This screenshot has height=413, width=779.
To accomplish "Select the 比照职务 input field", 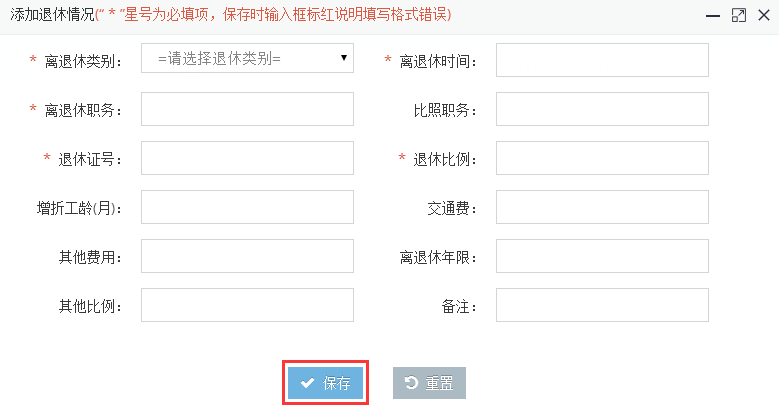I will click(602, 109).
